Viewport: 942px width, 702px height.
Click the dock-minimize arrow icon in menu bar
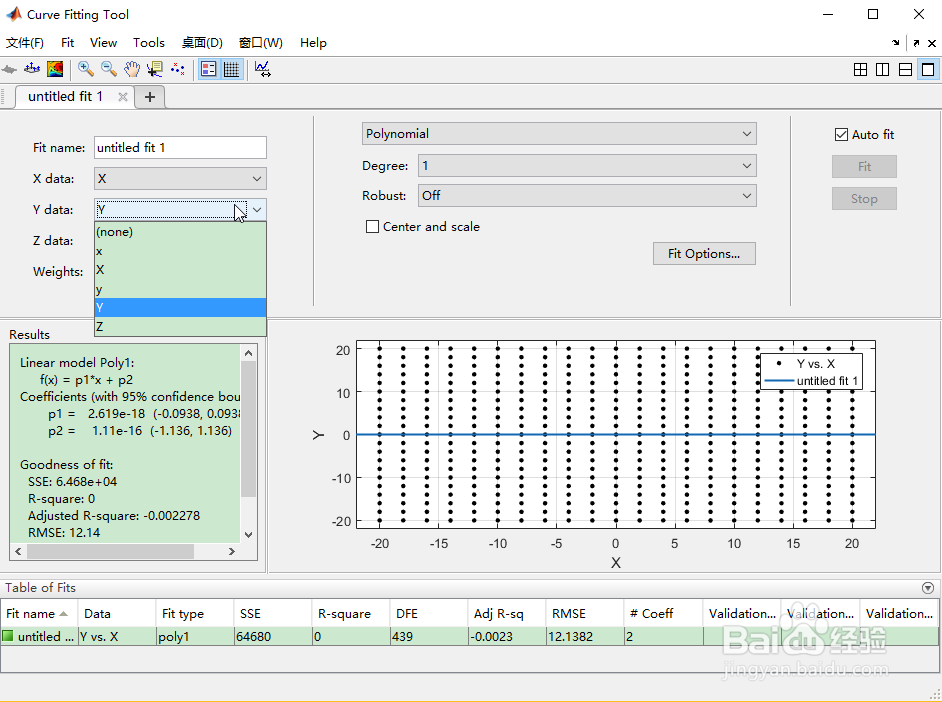pyautogui.click(x=896, y=43)
